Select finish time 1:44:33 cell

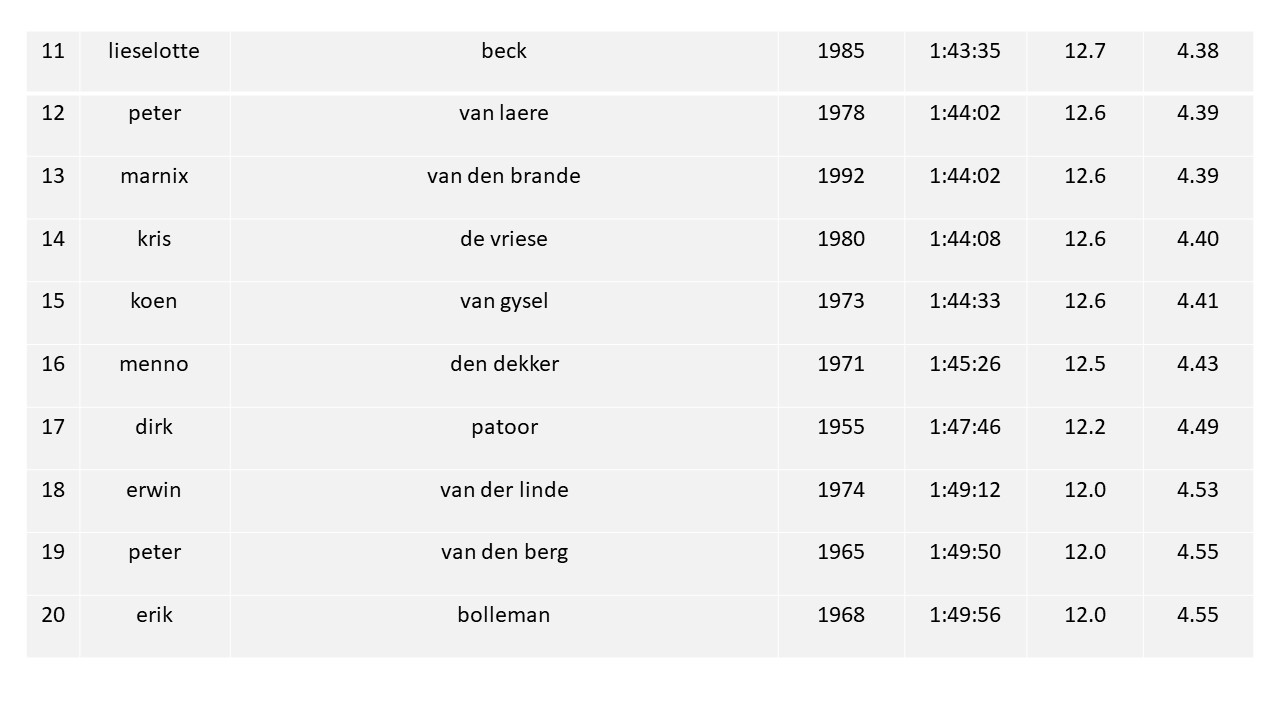coord(965,313)
